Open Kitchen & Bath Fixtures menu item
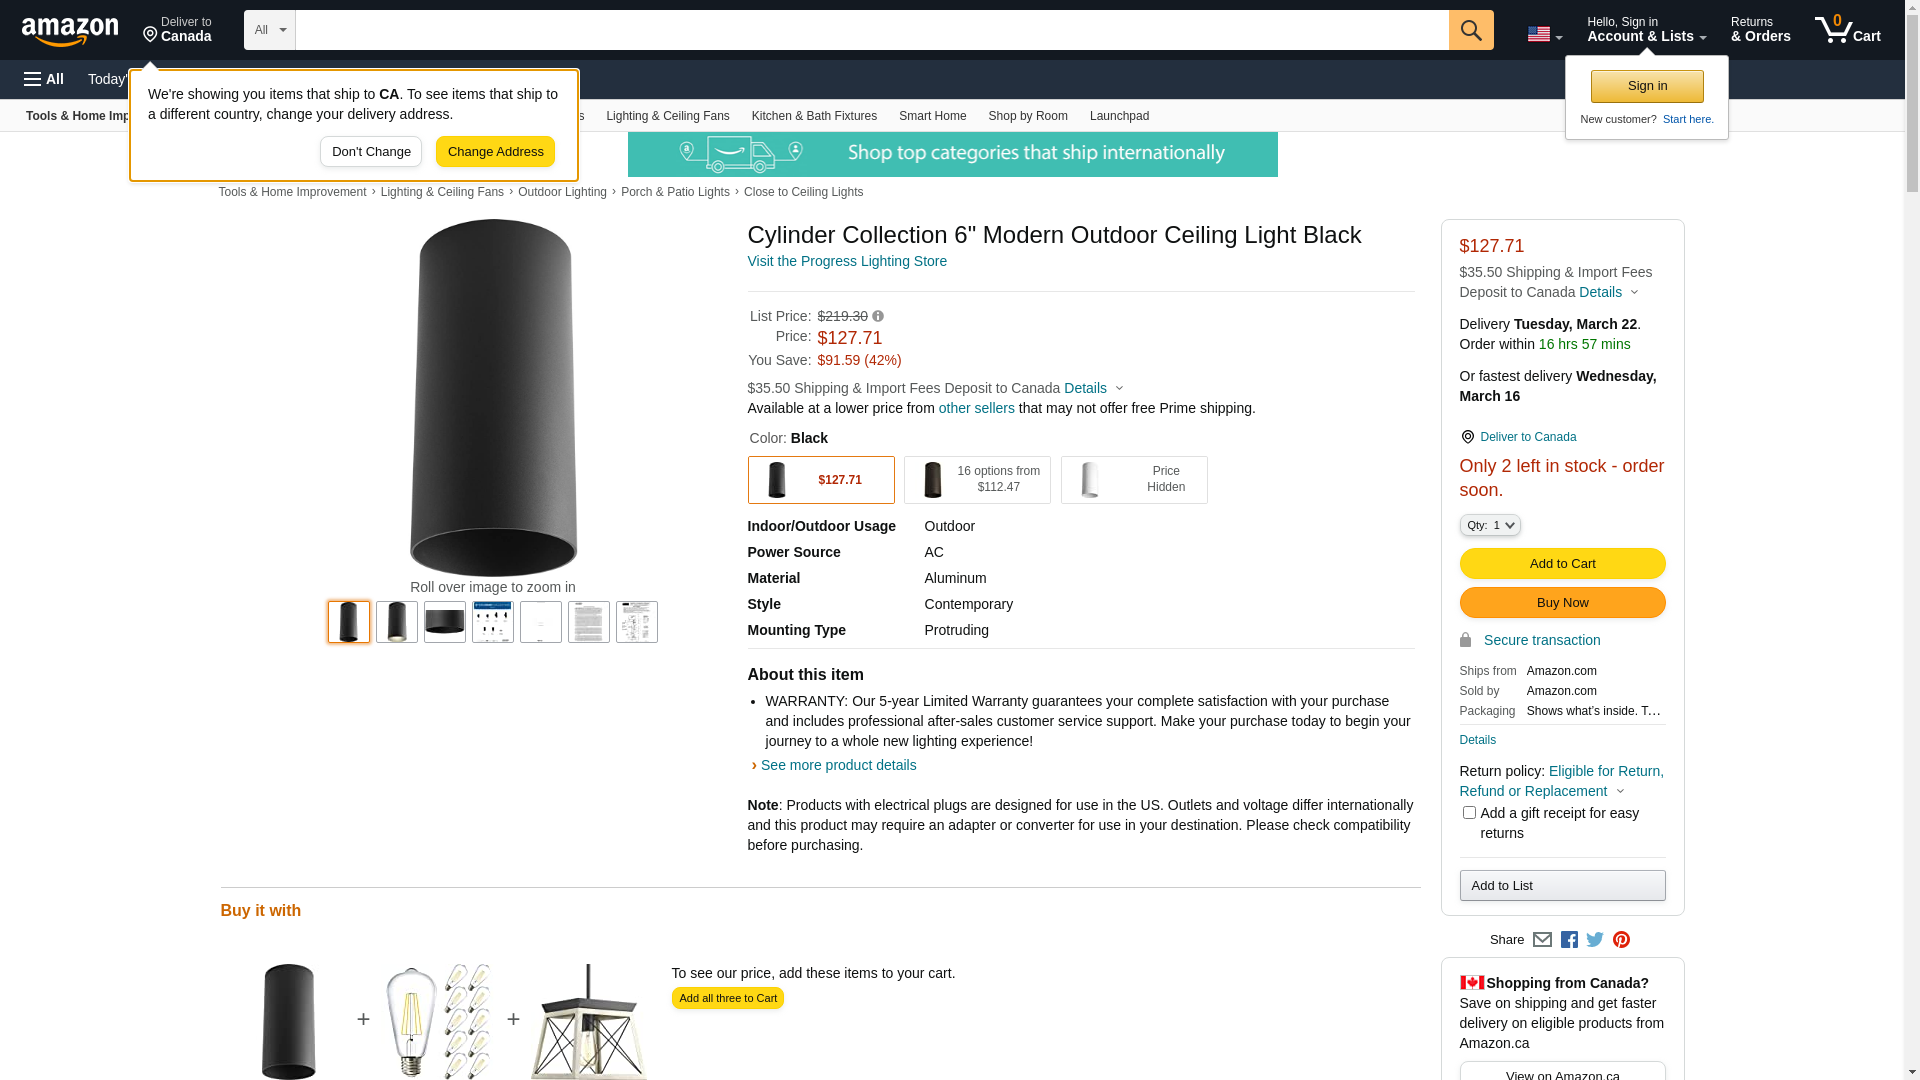Screen dimensions: 1920x1080 814,116
